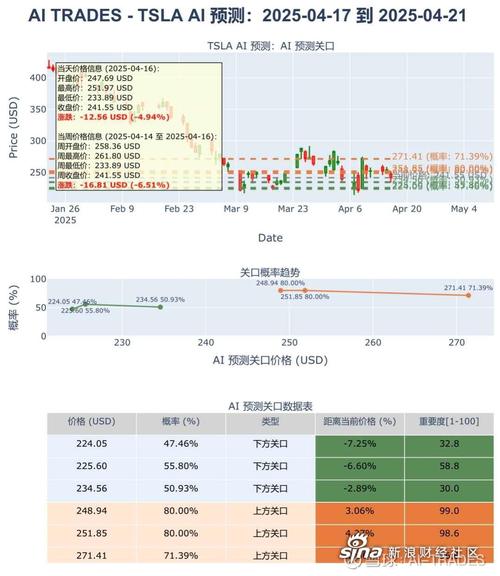Click weekly header '当周价格信息 (2025-04-14 至 2025-04-16)'
This screenshot has width=500, height=576.
click(x=137, y=137)
